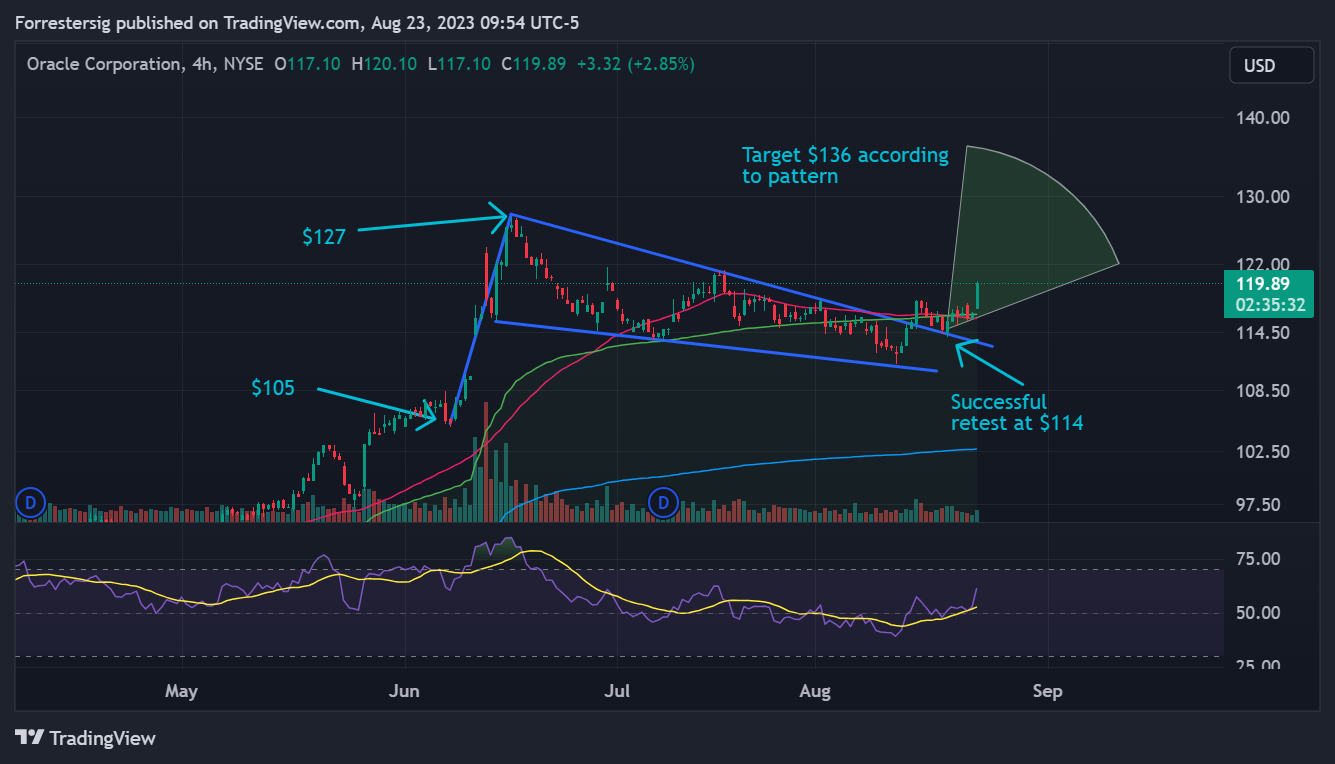Select the $127 text annotation
Screen dimensions: 1335x764
[324, 237]
